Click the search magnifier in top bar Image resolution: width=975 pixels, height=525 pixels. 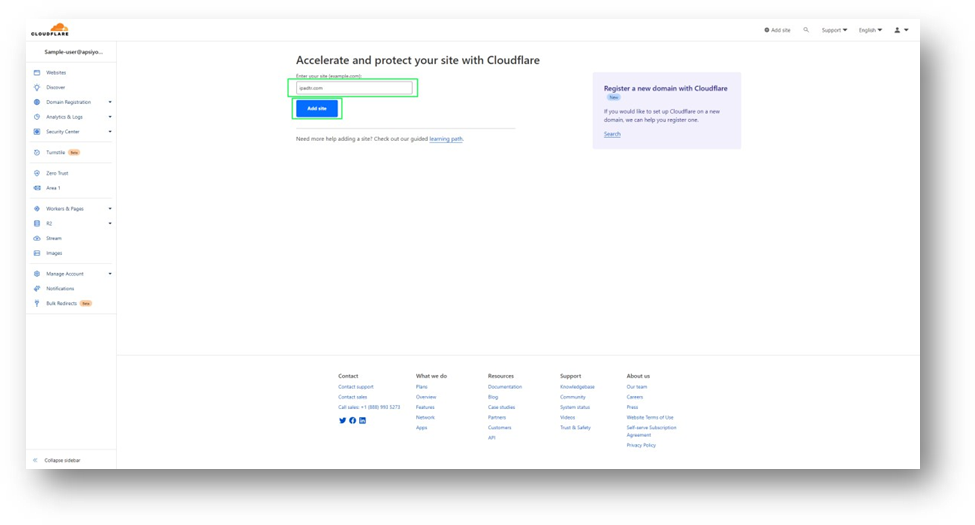tap(806, 30)
